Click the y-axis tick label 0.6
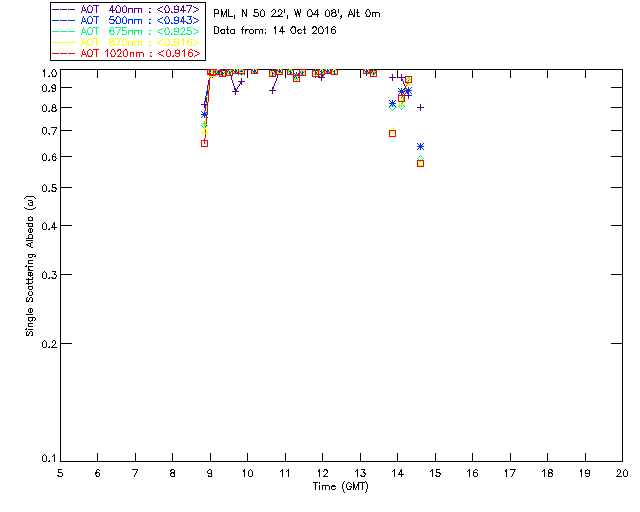Image resolution: width=640 pixels, height=512 pixels. click(x=49, y=157)
